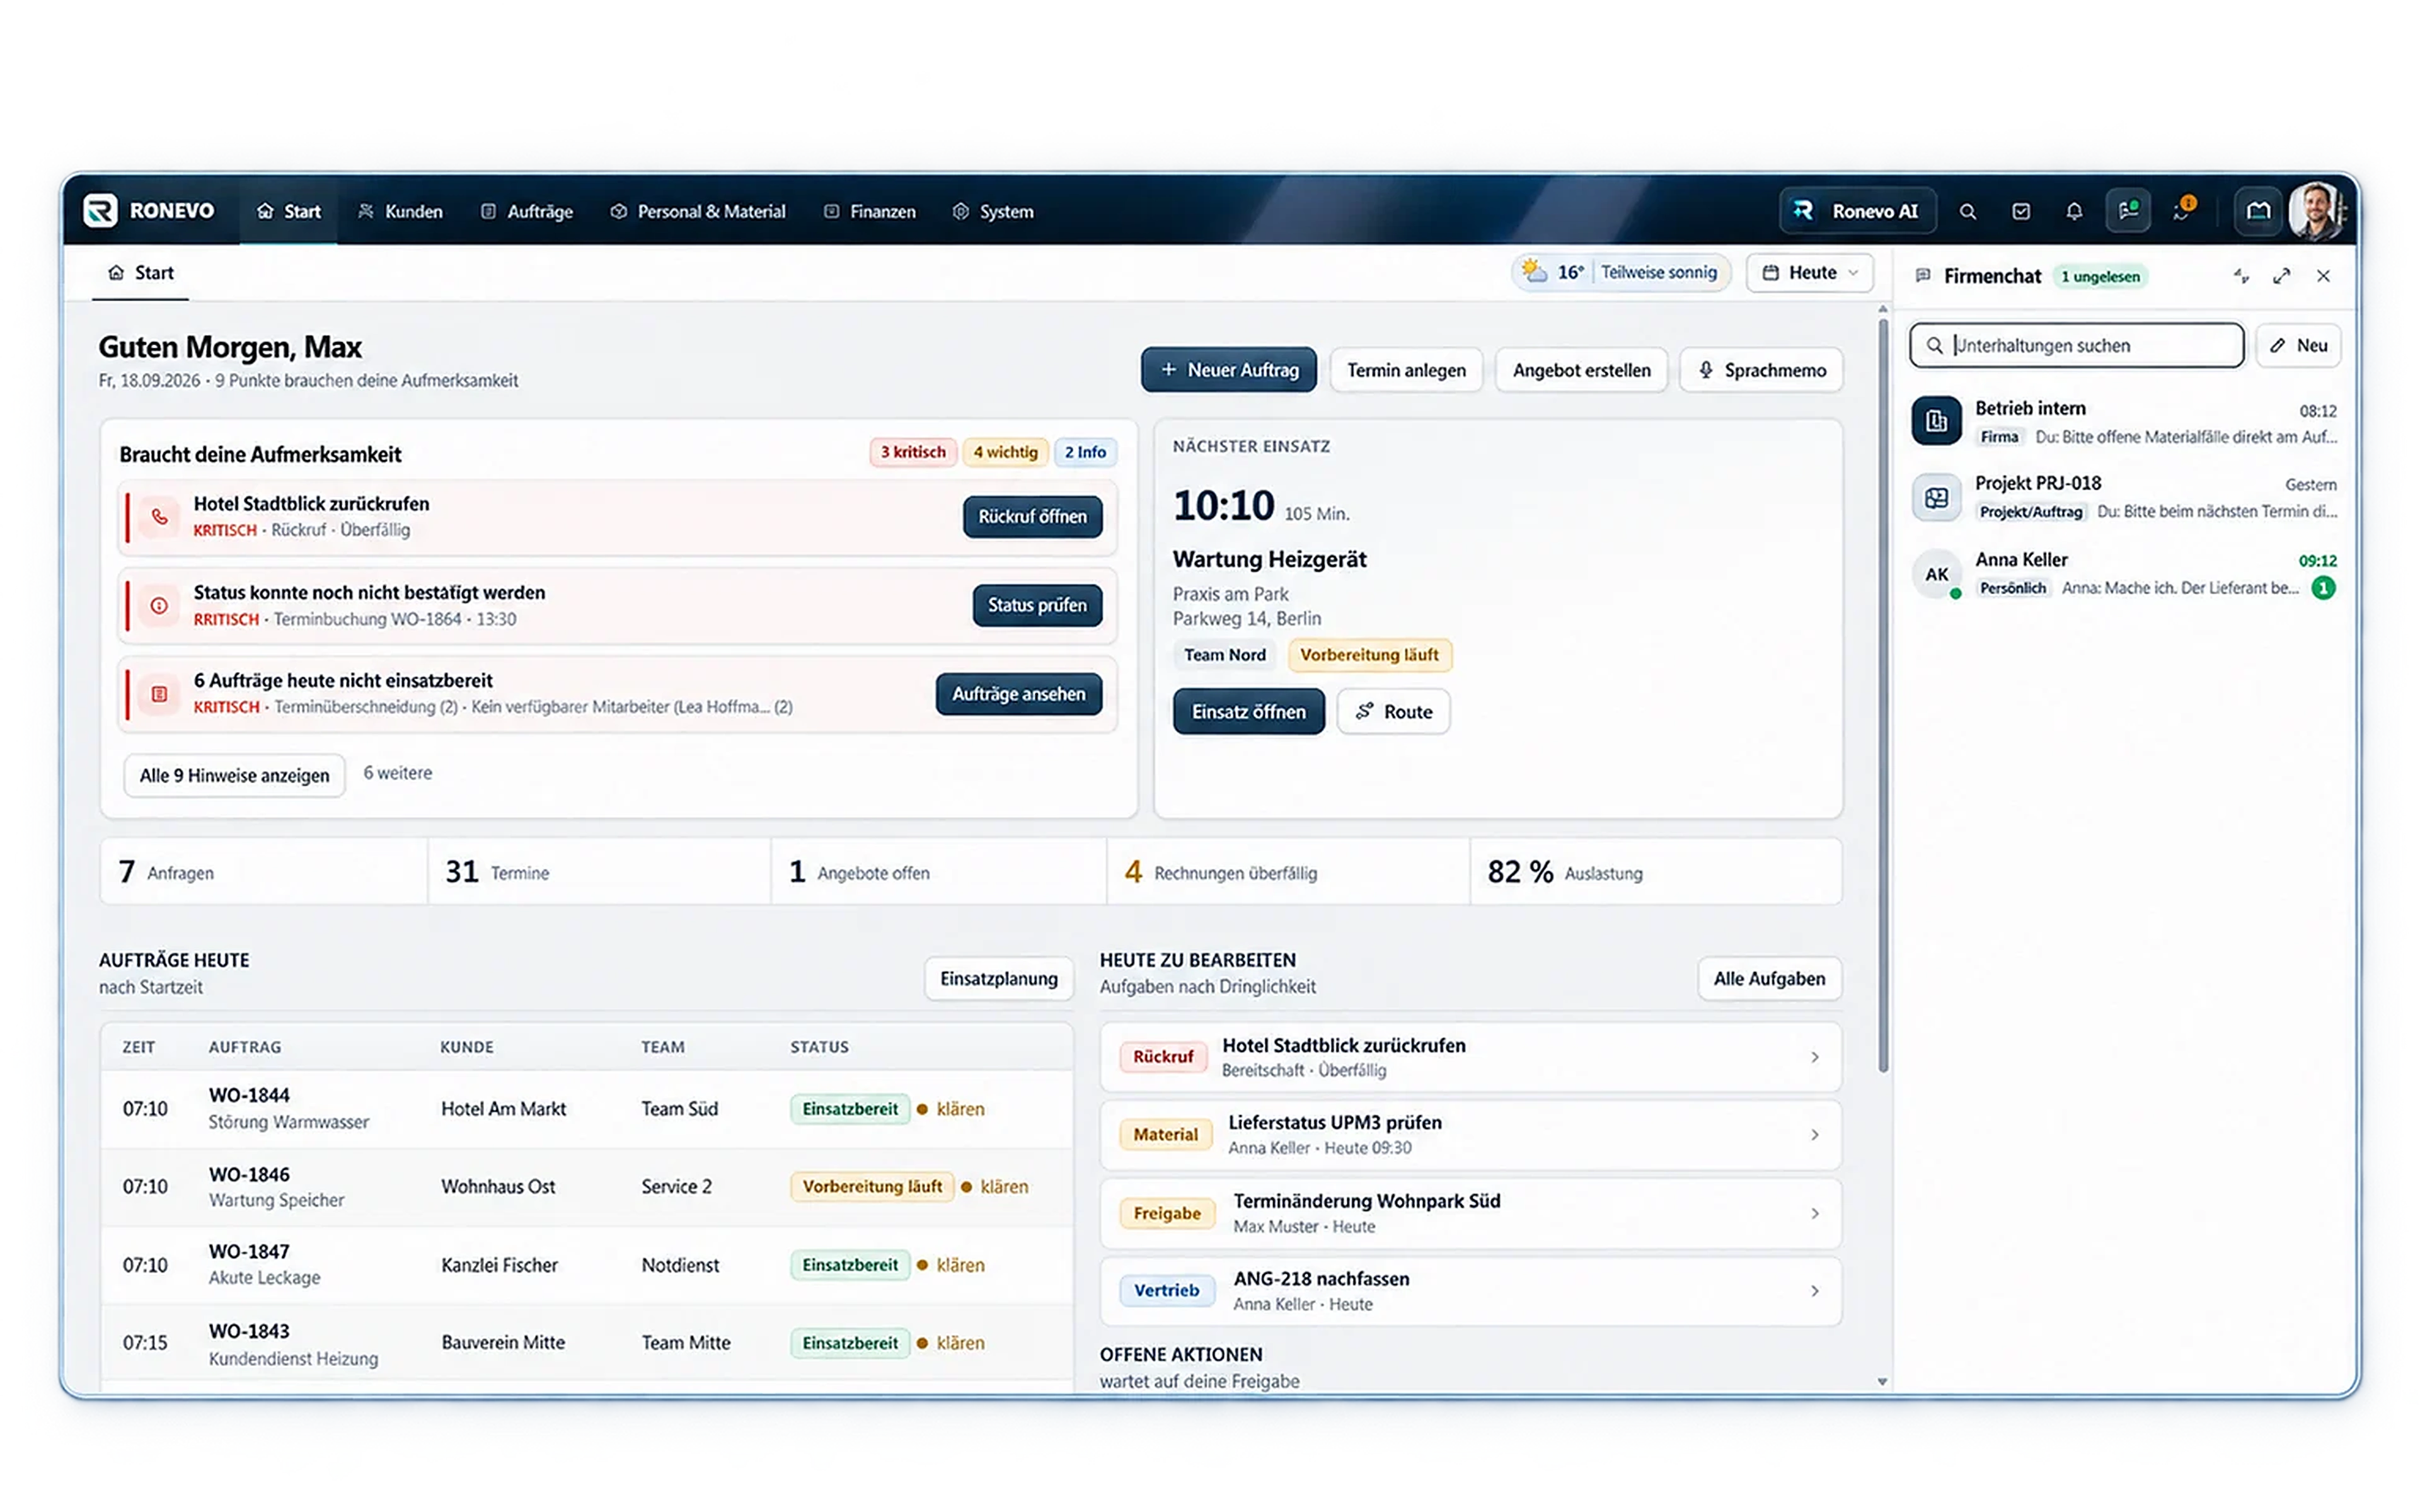Click warning icon of Status alert
The image size is (2420, 1512).
(x=159, y=606)
